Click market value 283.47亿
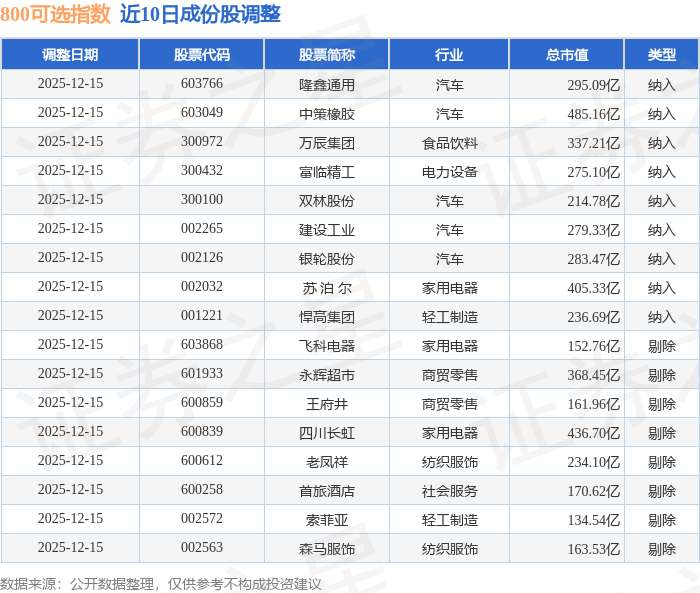 tap(594, 259)
